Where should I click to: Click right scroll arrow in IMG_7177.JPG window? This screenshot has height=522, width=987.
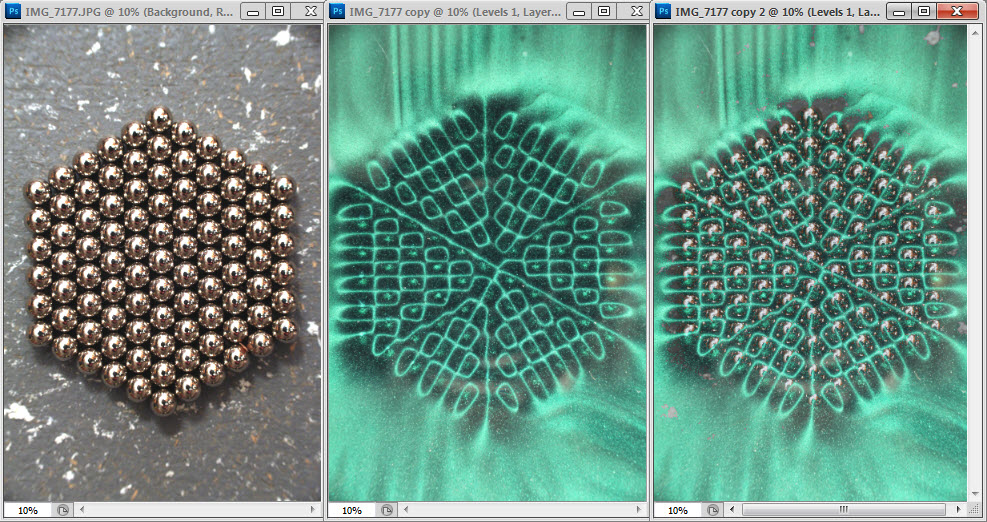(x=314, y=509)
